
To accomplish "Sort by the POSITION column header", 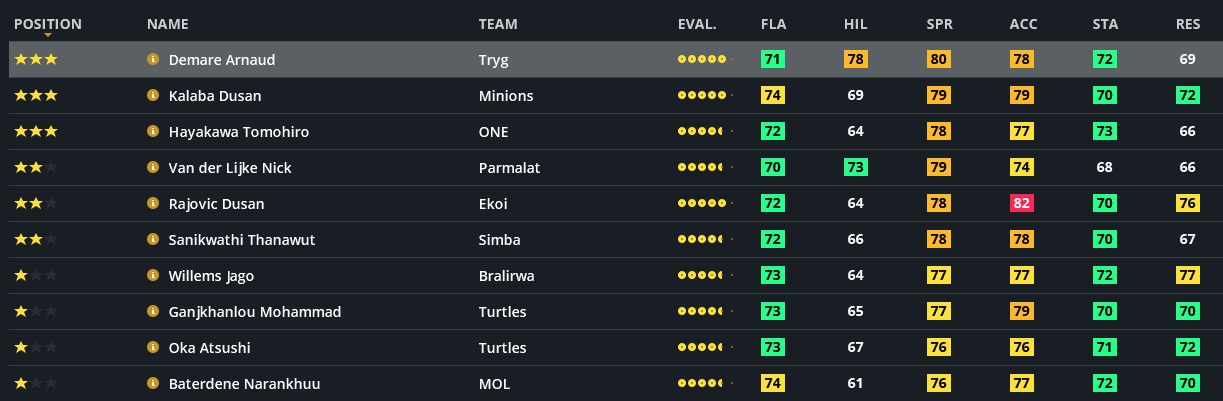I will pyautogui.click(x=48, y=24).
